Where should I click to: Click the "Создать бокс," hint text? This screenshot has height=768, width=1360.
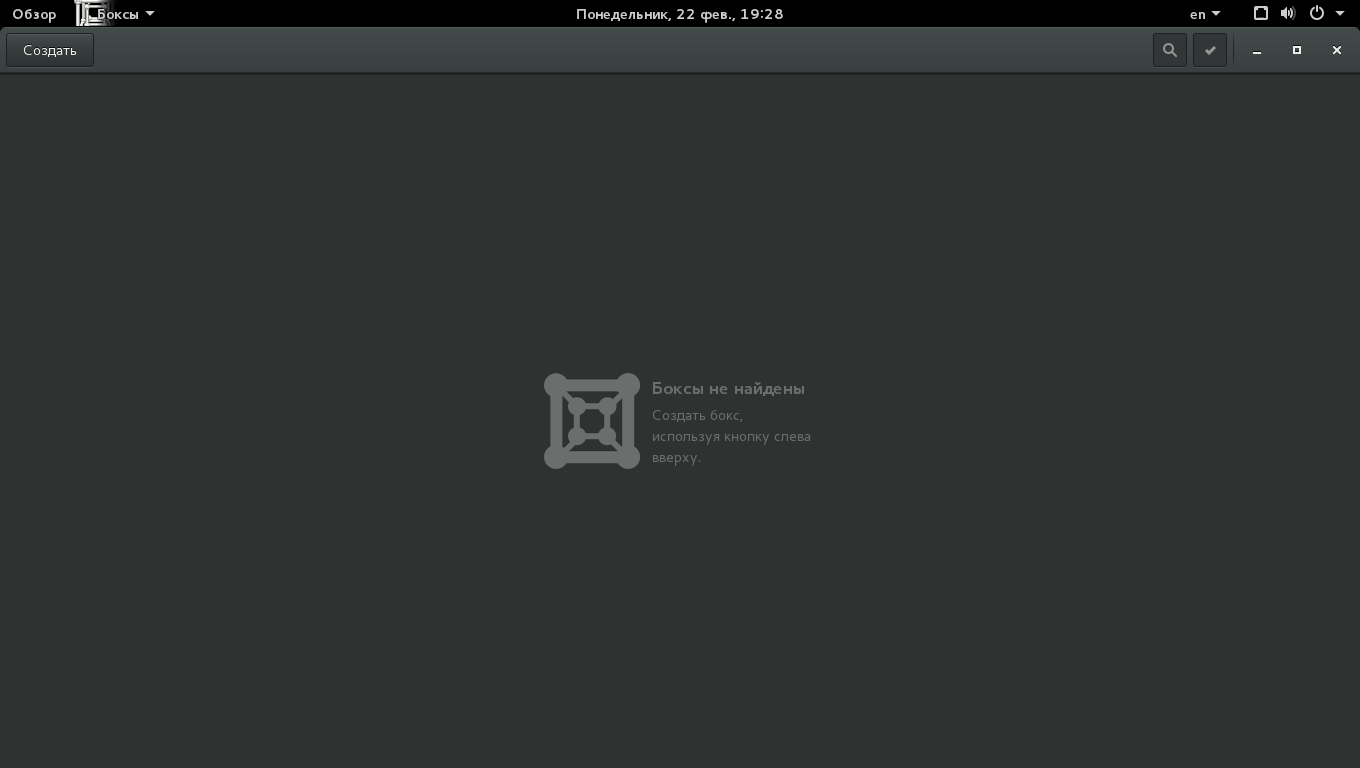click(x=697, y=415)
